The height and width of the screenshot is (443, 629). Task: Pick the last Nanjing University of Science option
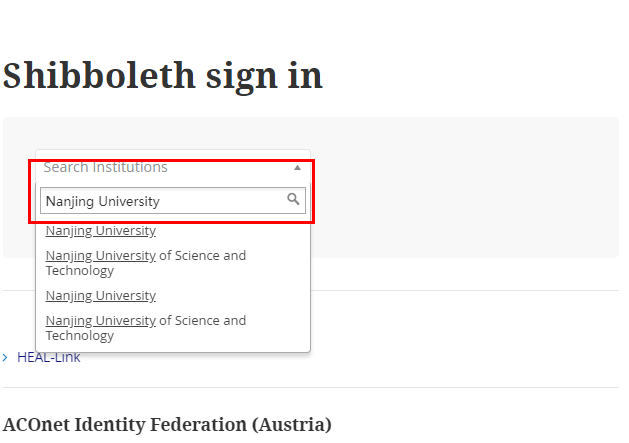click(145, 328)
